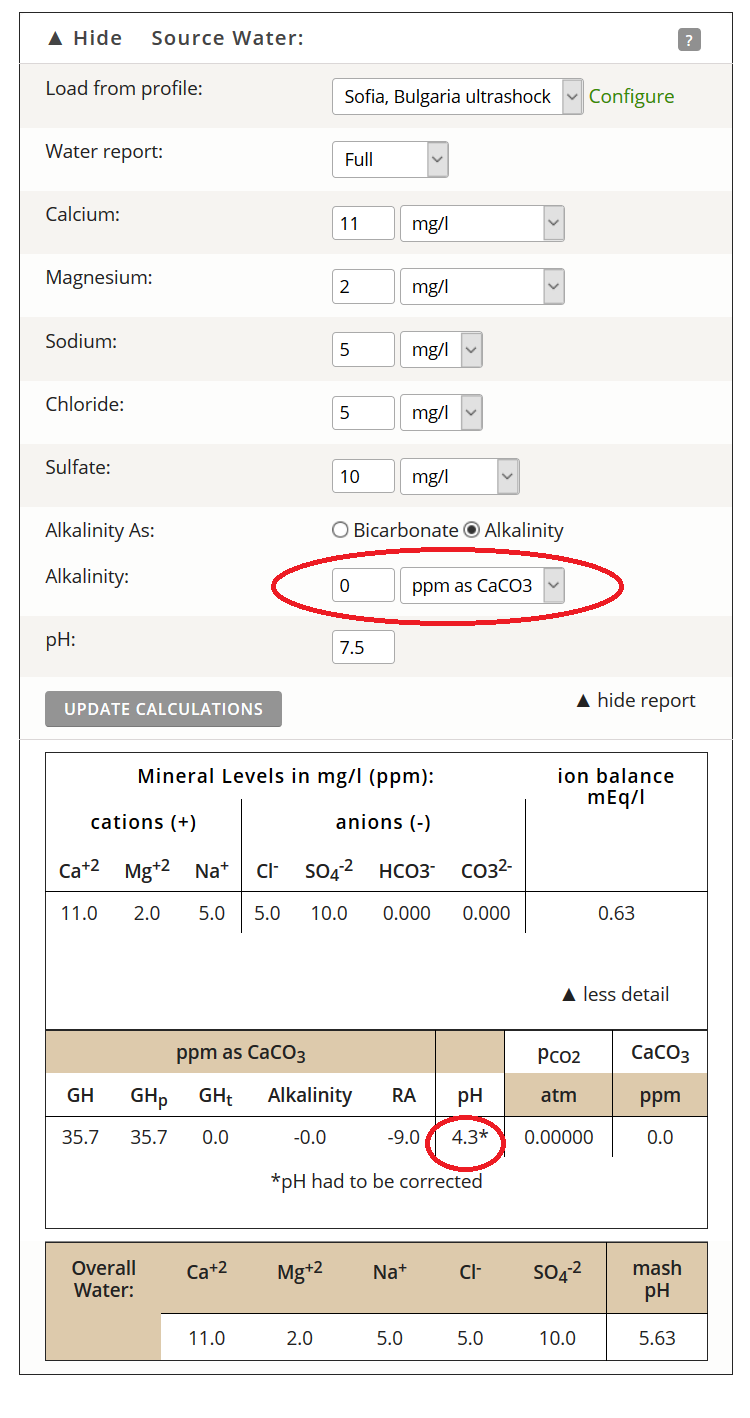Viewport: 750px width, 1418px height.
Task: Click the Sulfate value input
Action: click(x=363, y=477)
